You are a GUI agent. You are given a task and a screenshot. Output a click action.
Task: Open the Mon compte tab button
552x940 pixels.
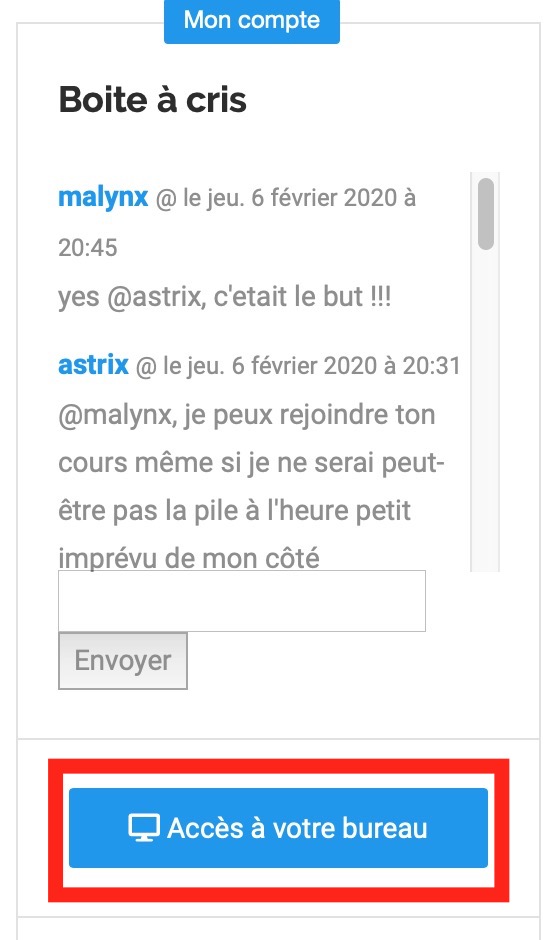tap(252, 22)
